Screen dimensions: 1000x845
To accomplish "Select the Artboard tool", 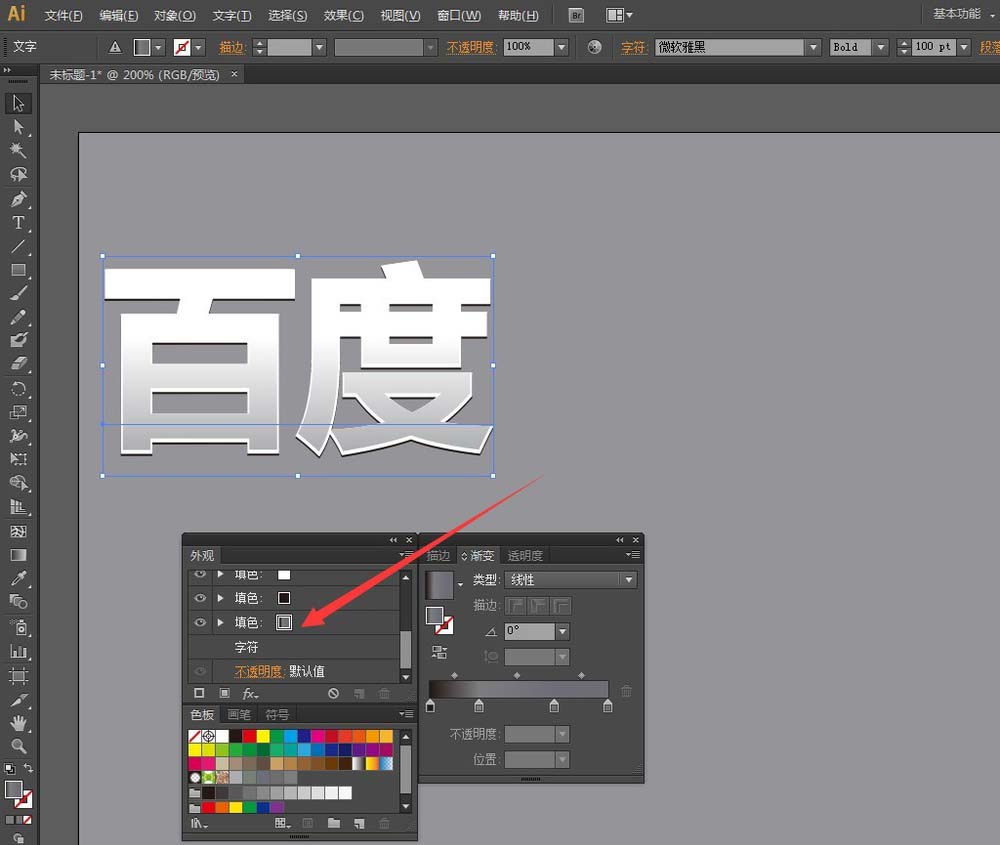I will 18,675.
